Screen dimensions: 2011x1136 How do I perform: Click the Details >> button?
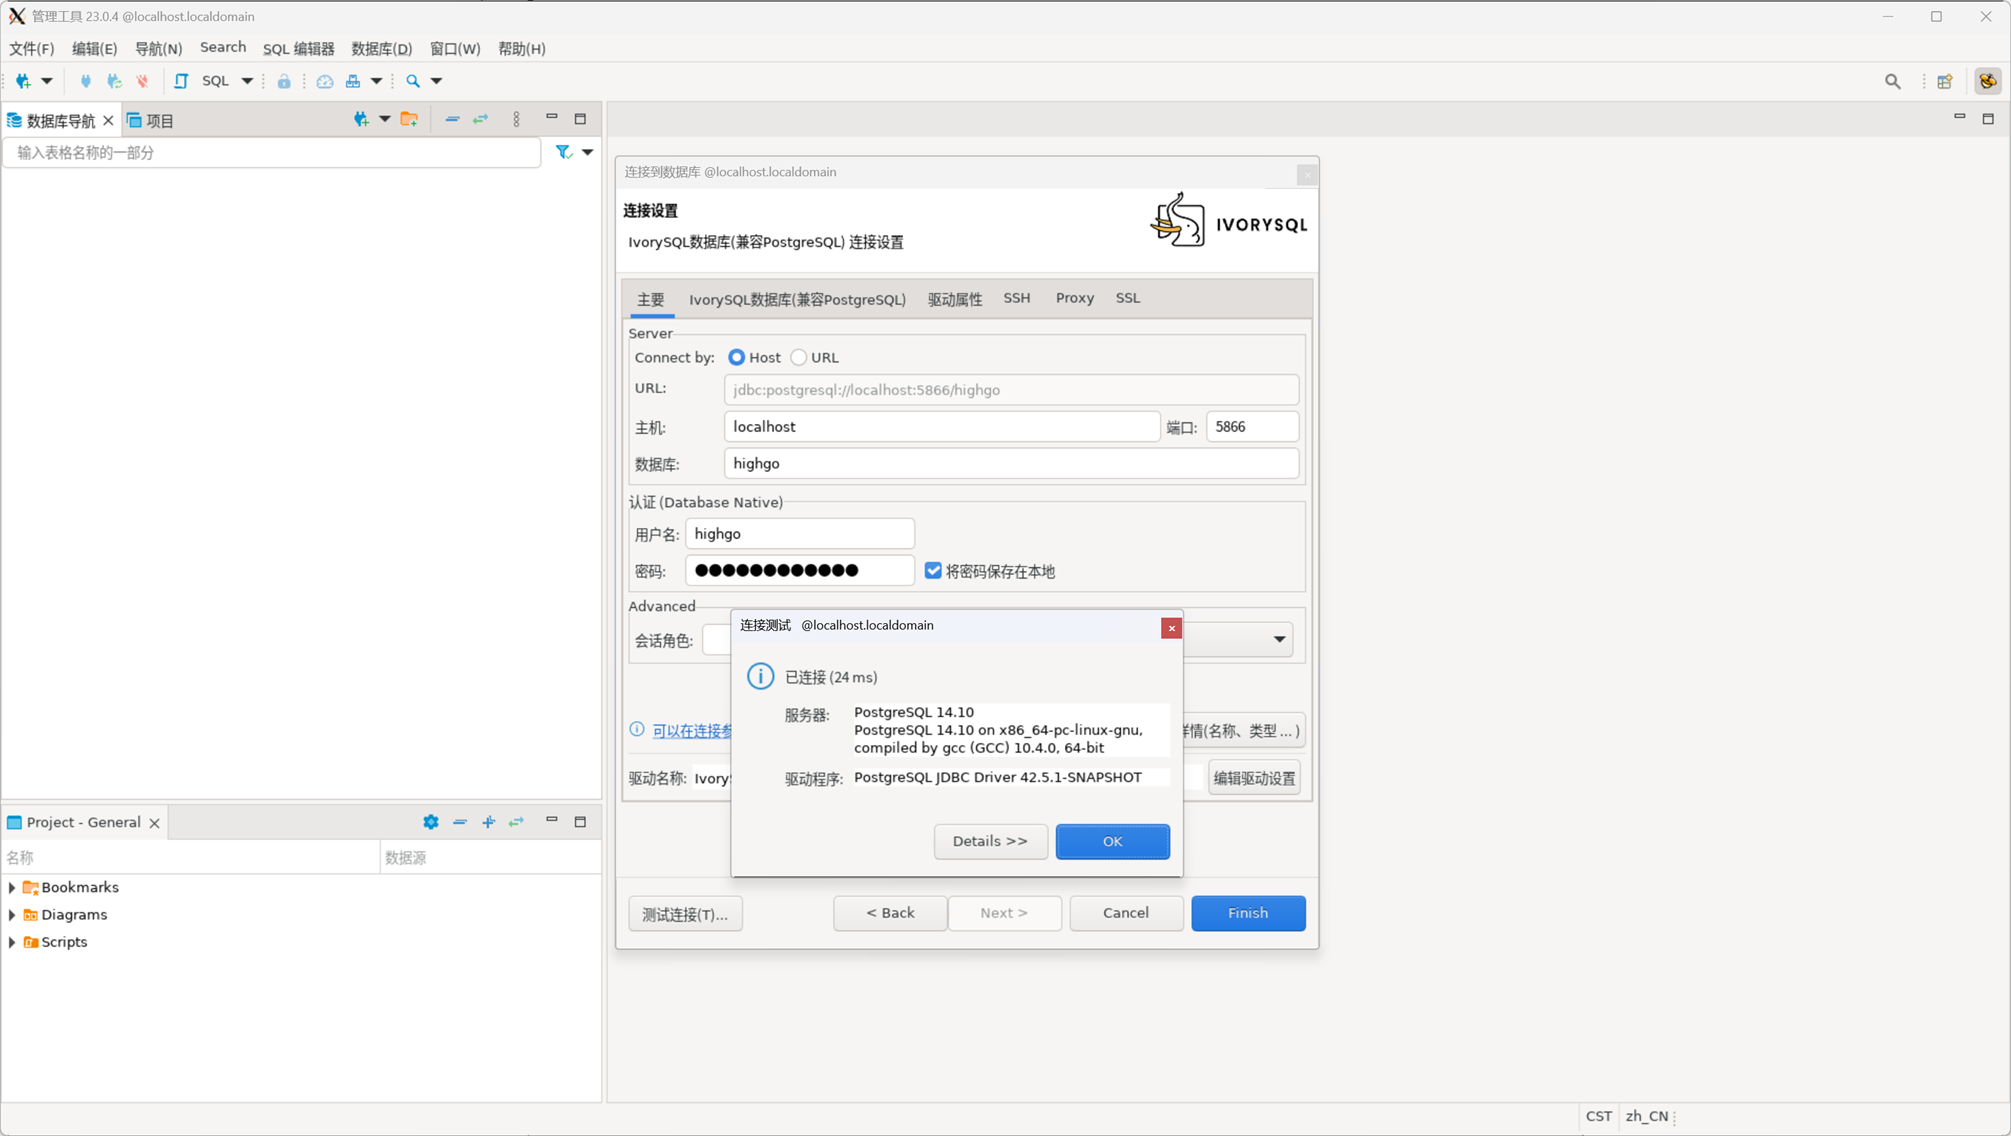pos(990,842)
